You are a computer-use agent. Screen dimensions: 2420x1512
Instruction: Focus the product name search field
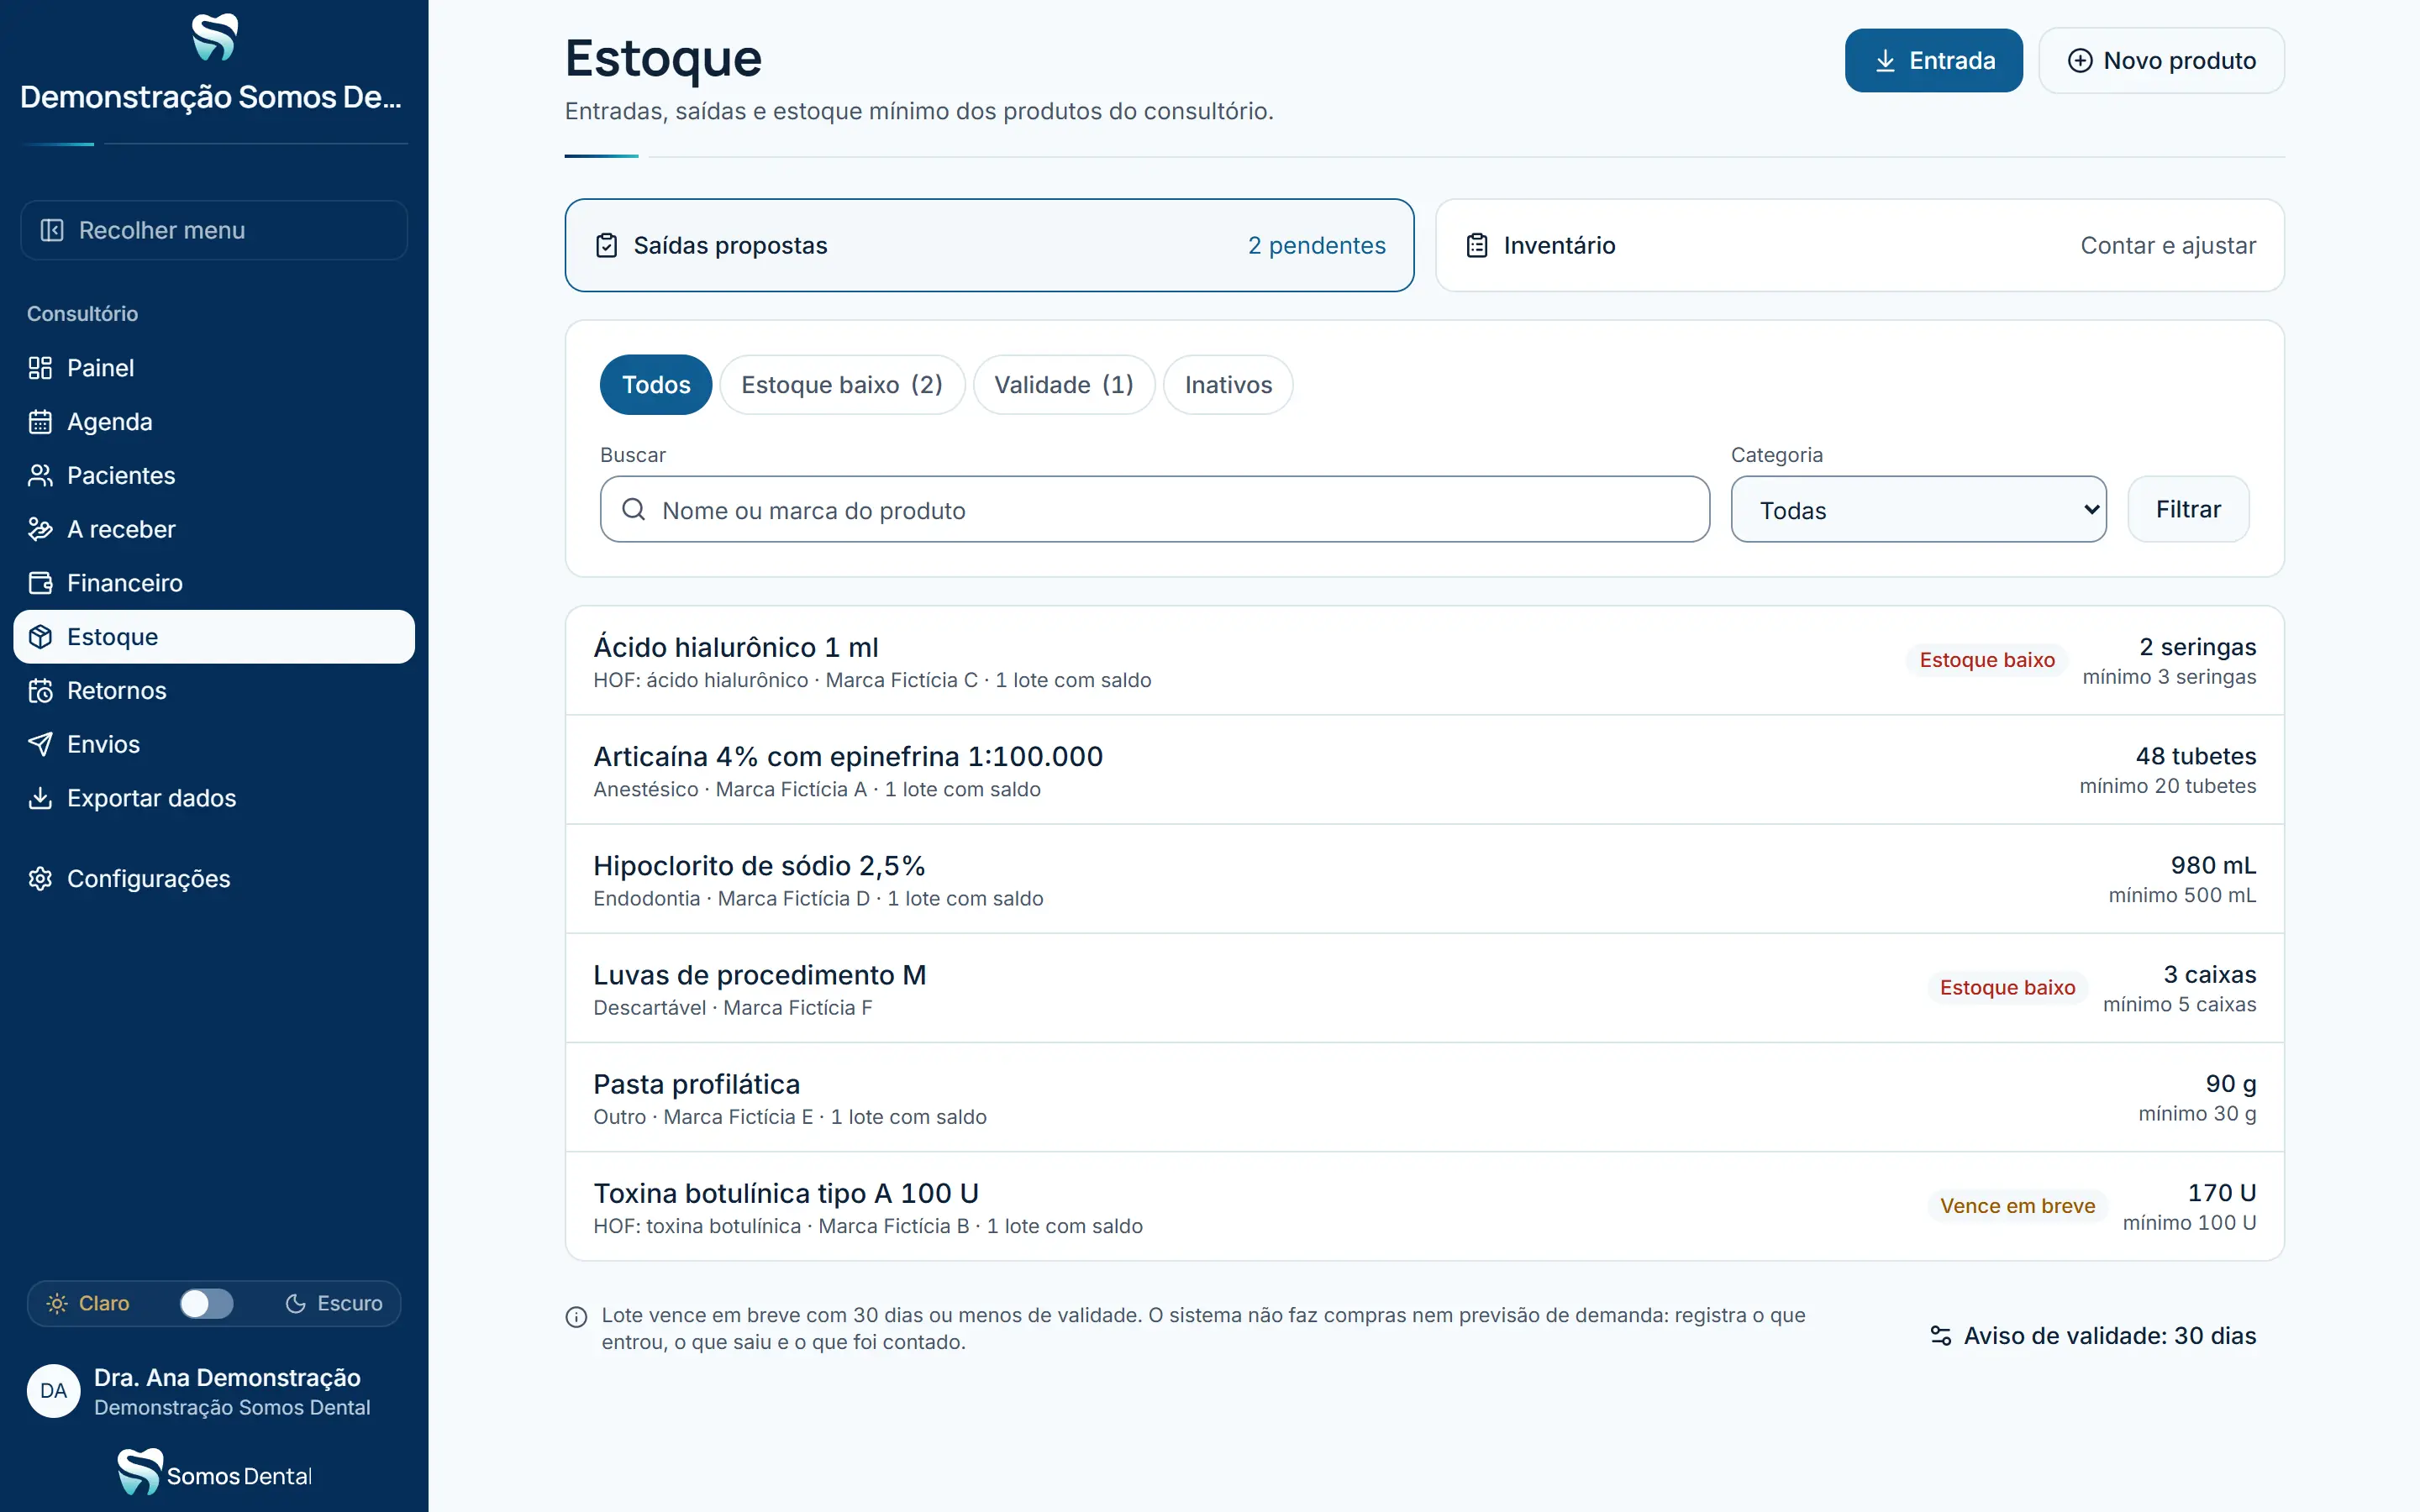[x=1154, y=510]
